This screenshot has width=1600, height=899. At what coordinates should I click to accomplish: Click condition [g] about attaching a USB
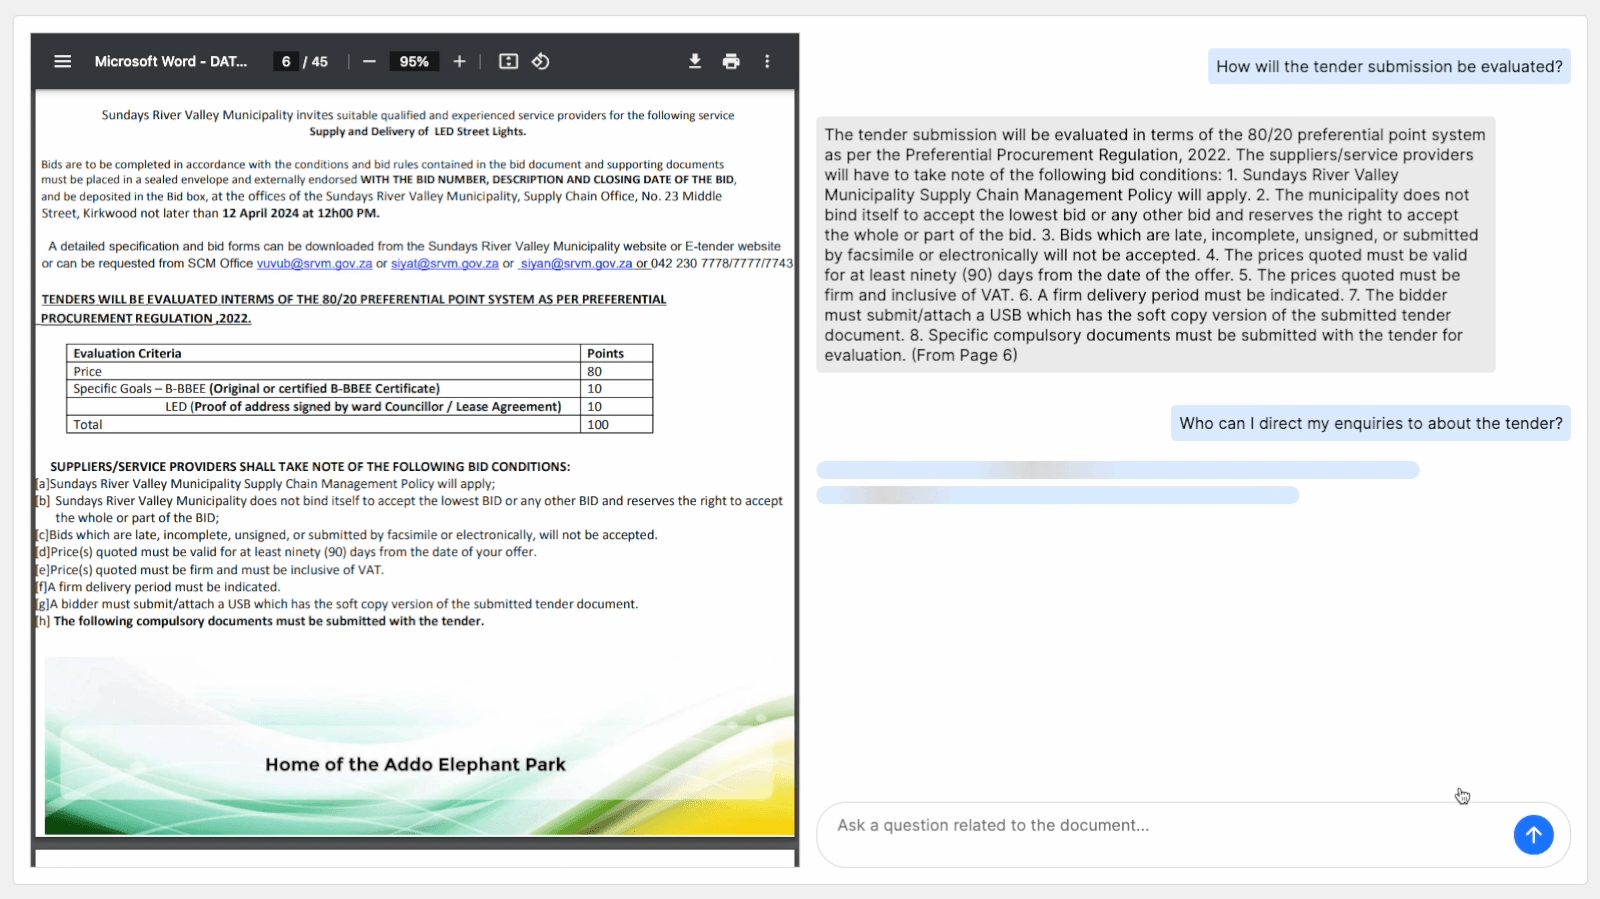point(337,604)
